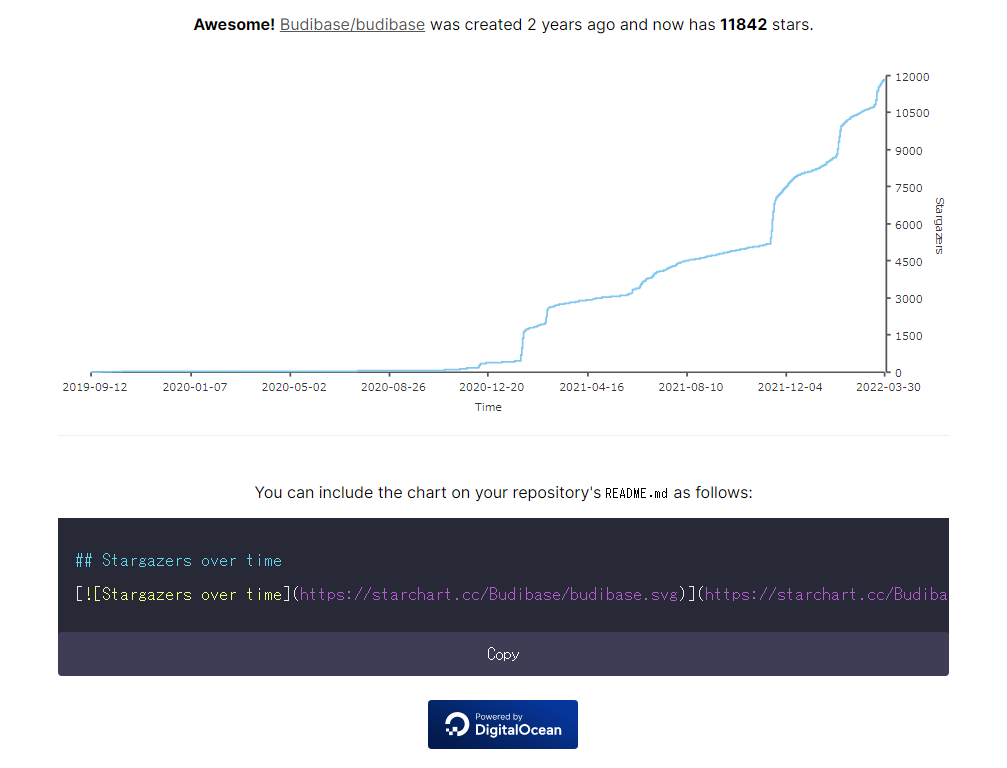Click the 2021-12-04 x-axis date label

790,387
